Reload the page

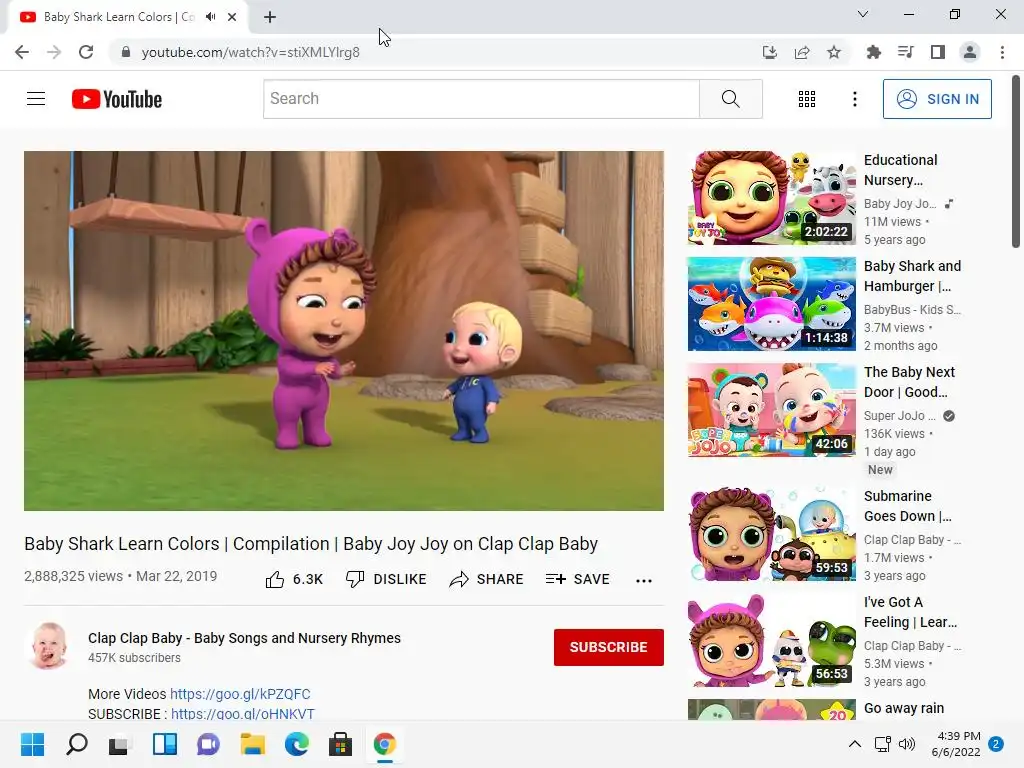pyautogui.click(x=86, y=52)
